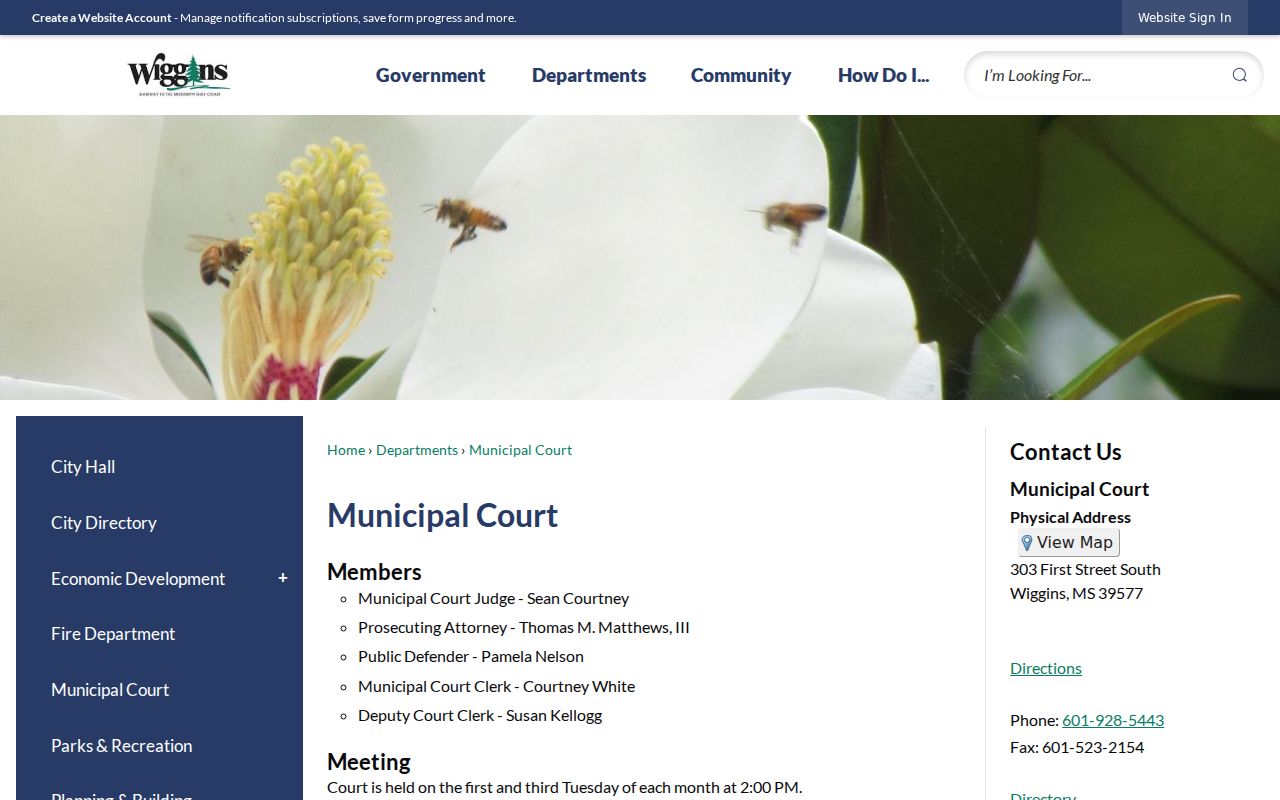The height and width of the screenshot is (800, 1280).
Task: Click the search magnifier icon
Action: tap(1239, 75)
